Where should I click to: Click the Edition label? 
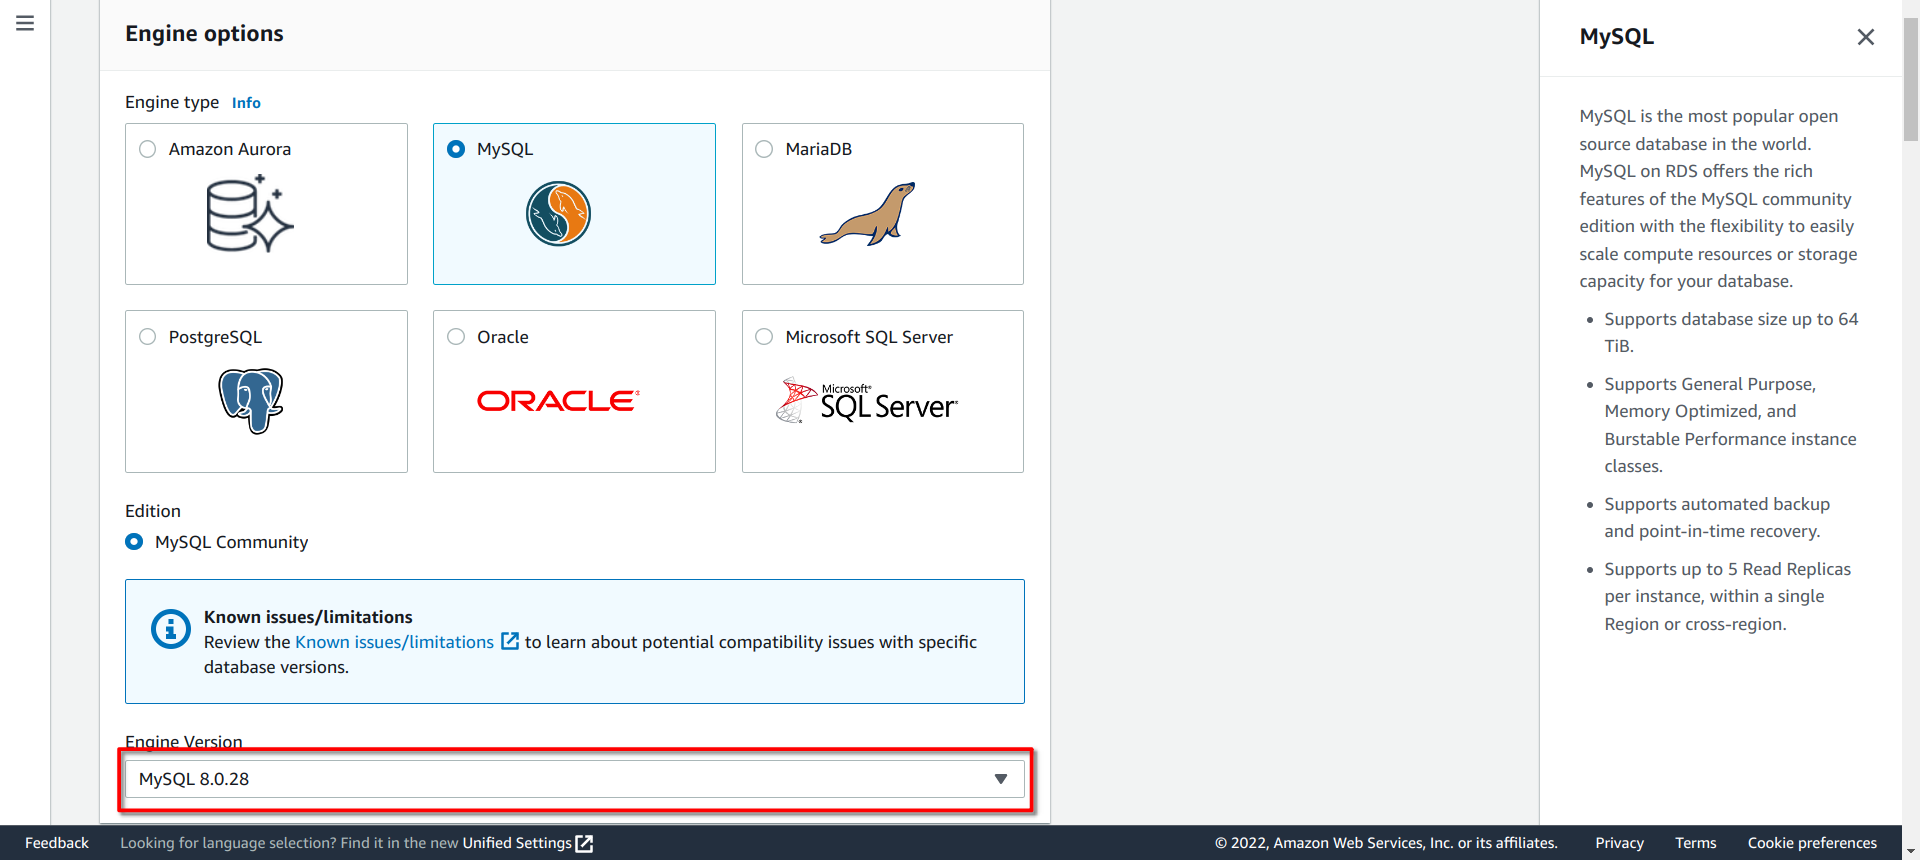[153, 511]
